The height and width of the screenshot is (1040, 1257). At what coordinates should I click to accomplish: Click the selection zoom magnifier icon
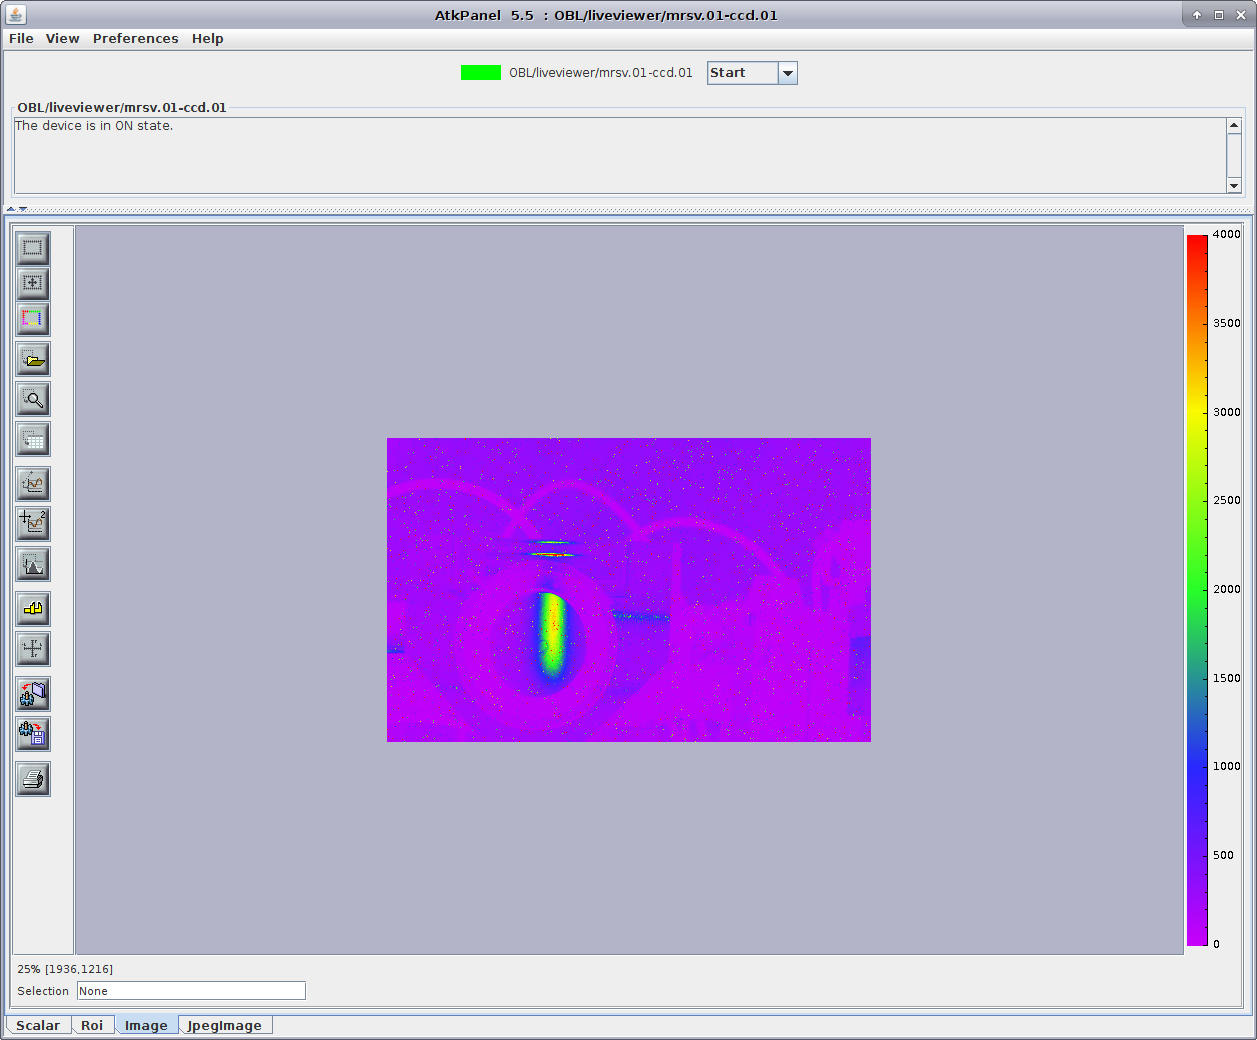[x=33, y=400]
